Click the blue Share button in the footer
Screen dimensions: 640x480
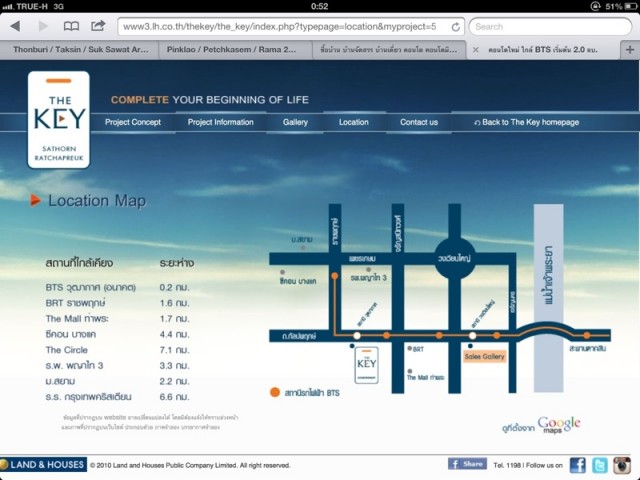click(x=467, y=464)
